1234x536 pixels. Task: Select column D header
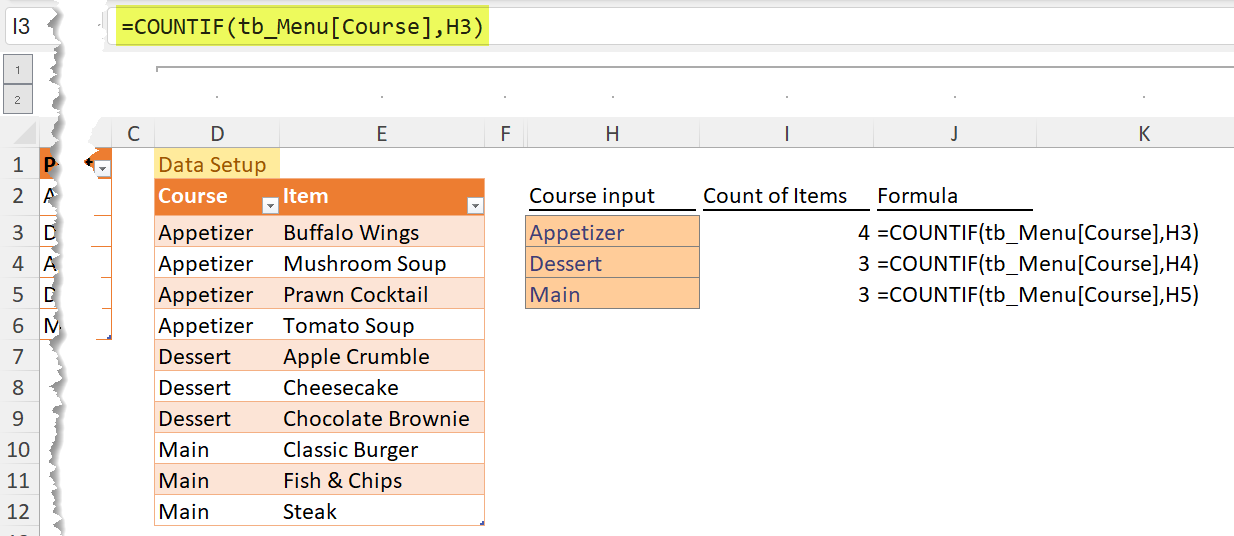pyautogui.click(x=217, y=134)
